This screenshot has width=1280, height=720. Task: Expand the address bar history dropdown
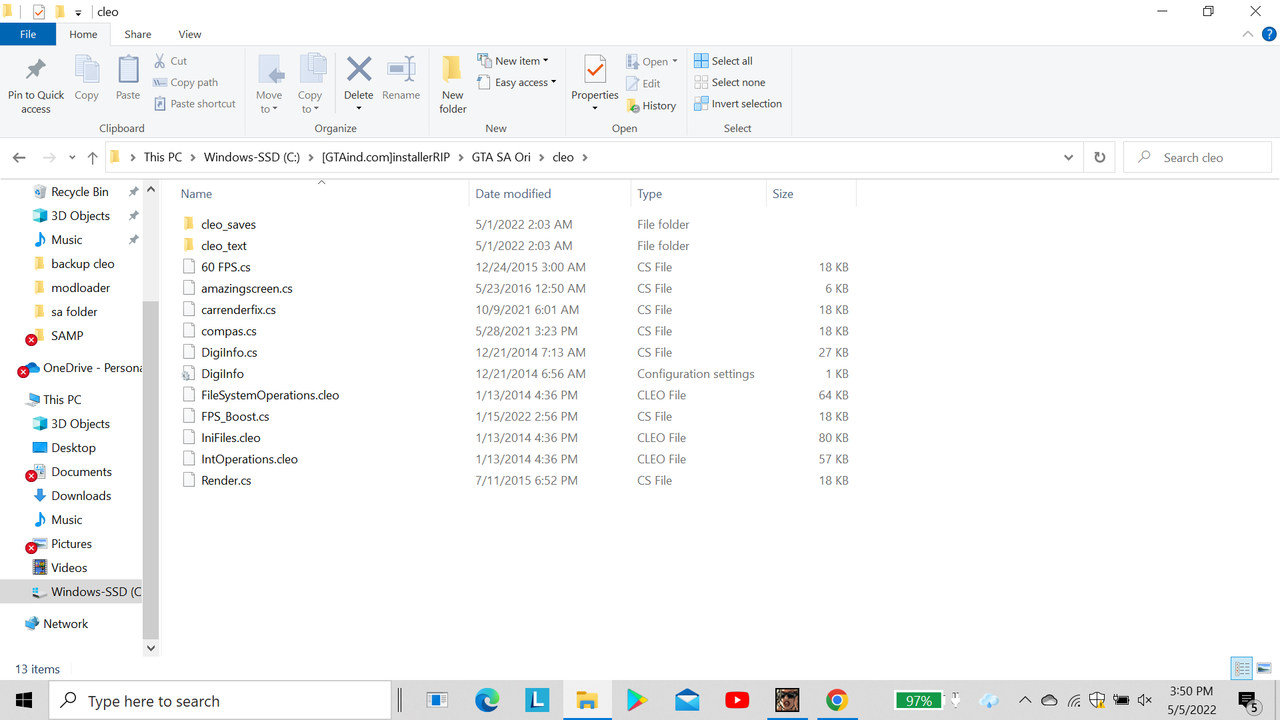1069,158
